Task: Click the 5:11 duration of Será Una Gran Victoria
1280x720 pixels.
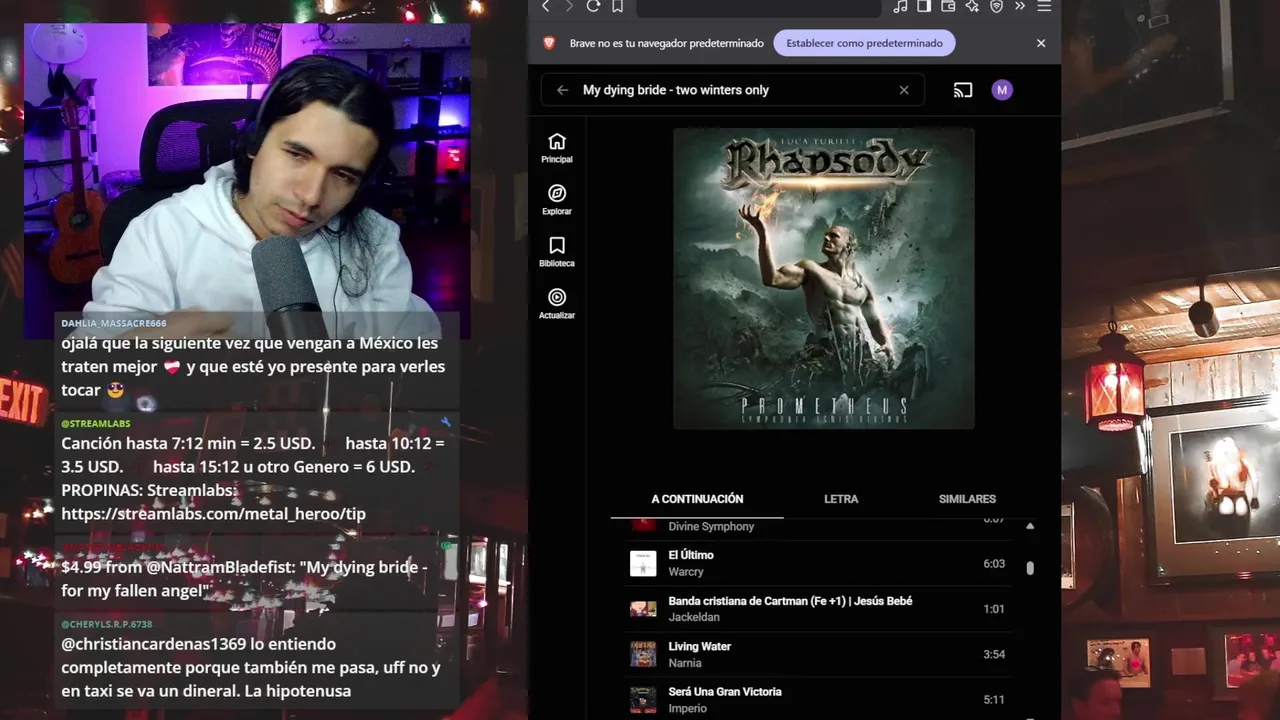Action: click(994, 700)
